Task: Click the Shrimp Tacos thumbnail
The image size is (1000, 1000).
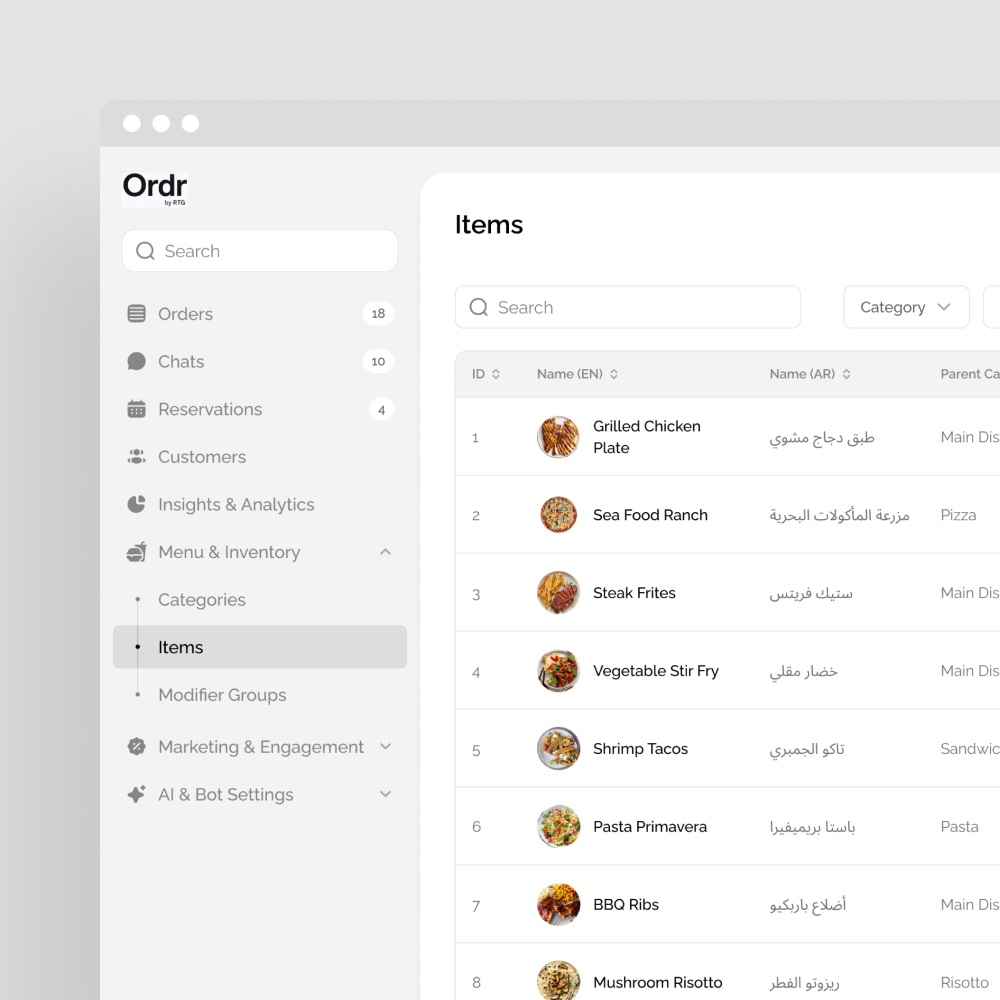Action: (558, 749)
